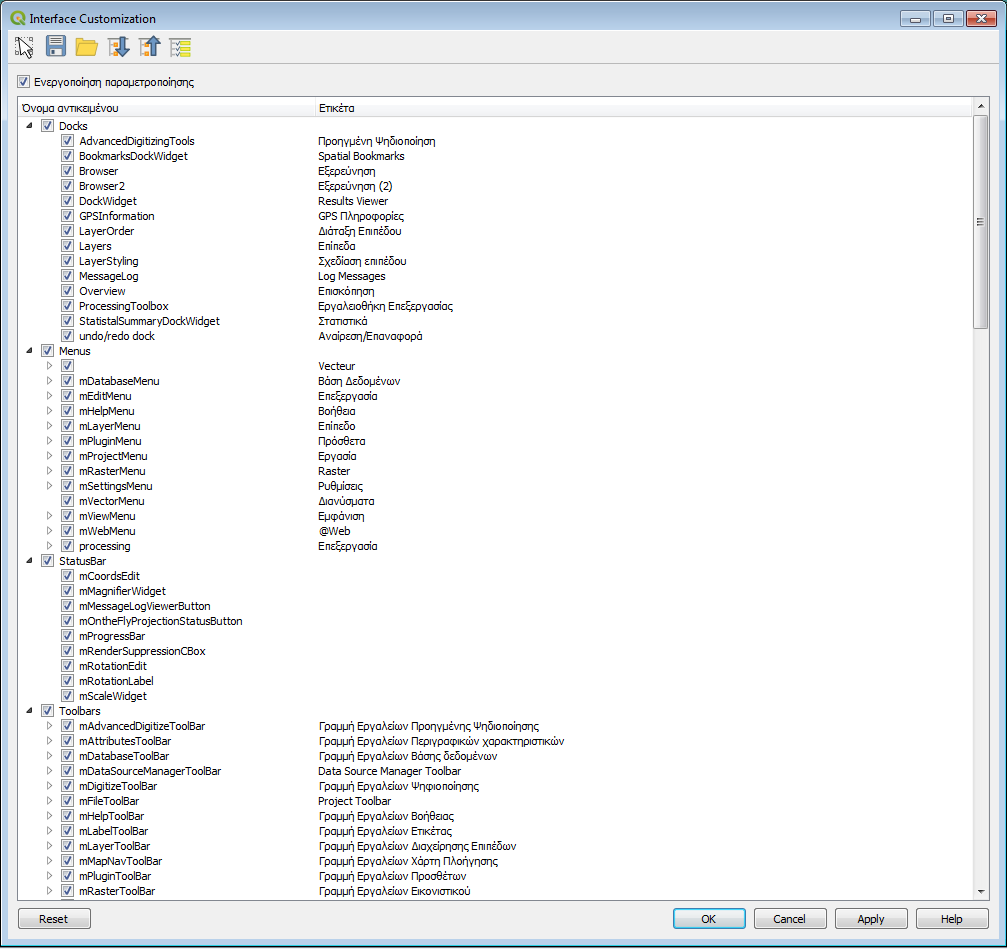The height and width of the screenshot is (949, 1007).
Task: Collapse the Menus tree group
Action: point(30,351)
